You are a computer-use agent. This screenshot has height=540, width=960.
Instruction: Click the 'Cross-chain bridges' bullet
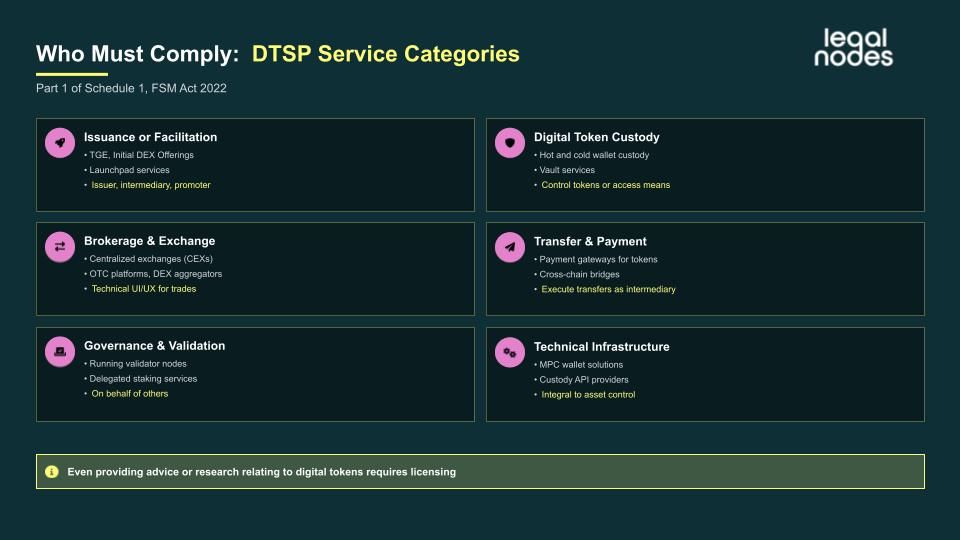577,274
